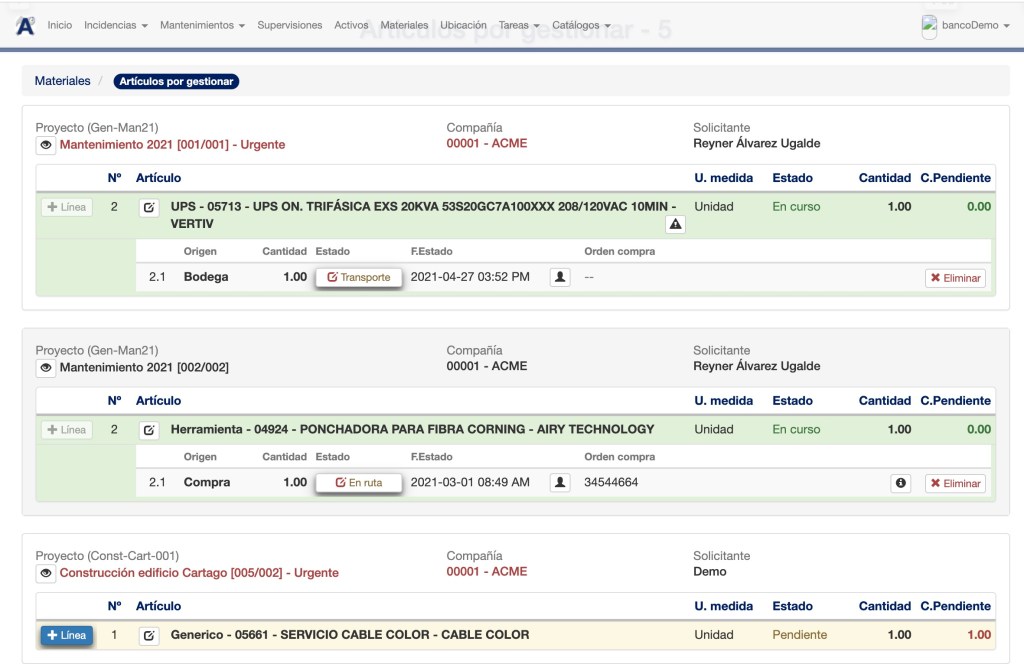Click the user icon on Compra row
1024x664 pixels.
(x=560, y=483)
